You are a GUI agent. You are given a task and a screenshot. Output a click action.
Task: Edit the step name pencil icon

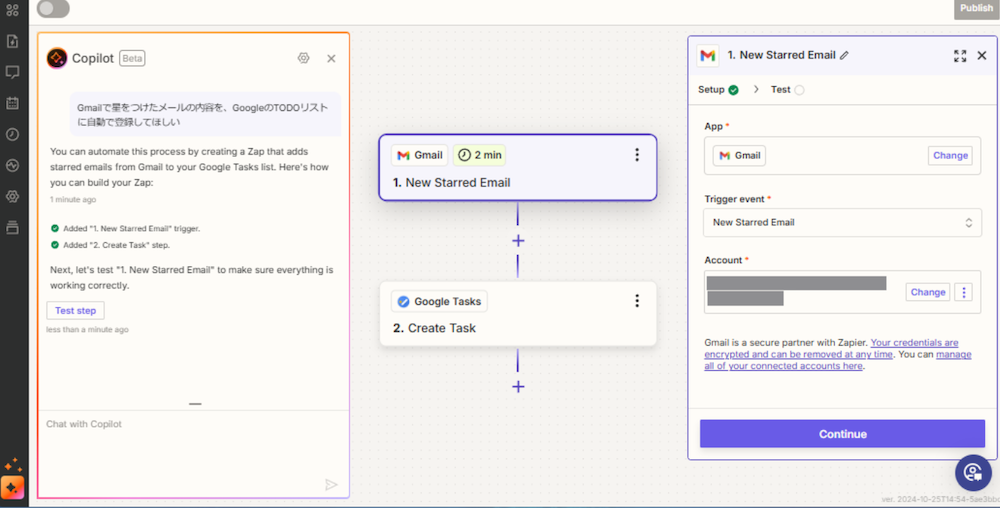(x=844, y=55)
